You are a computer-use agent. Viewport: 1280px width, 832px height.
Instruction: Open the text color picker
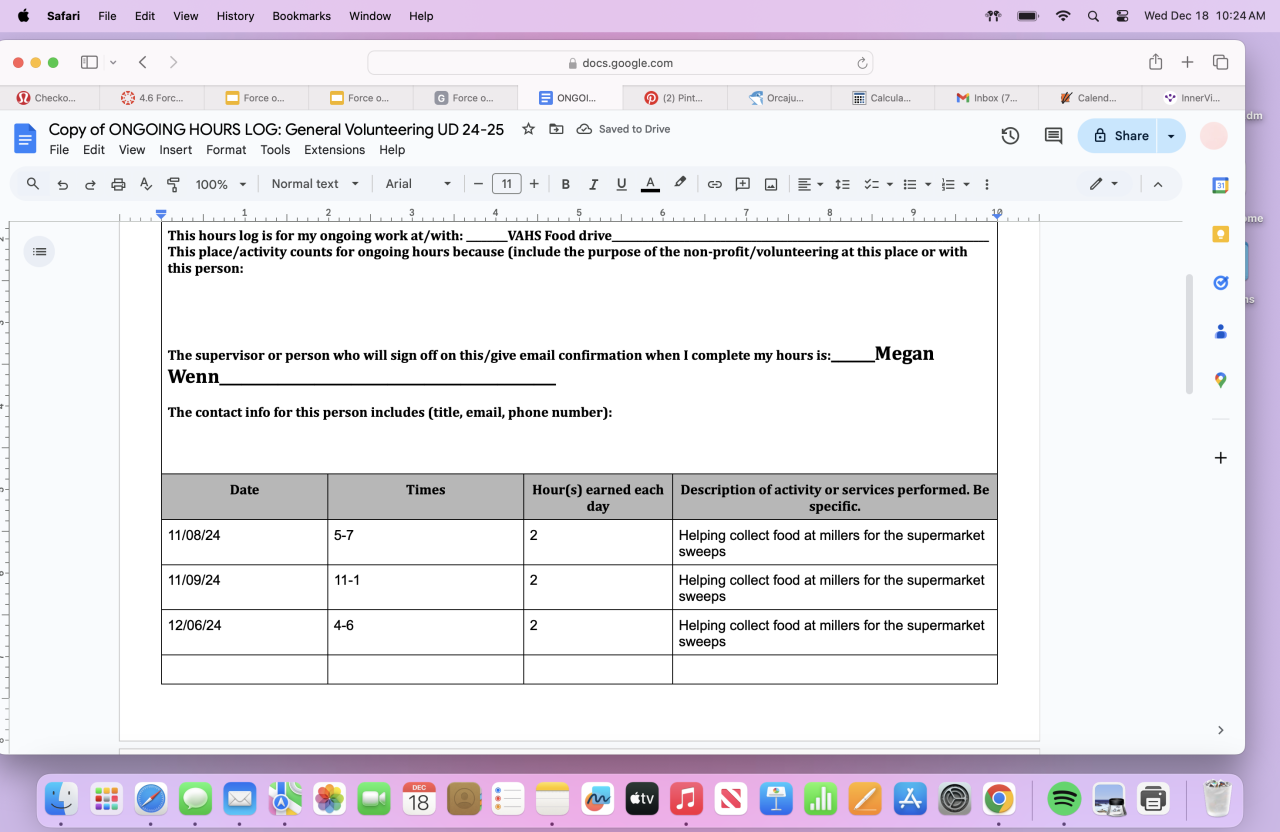tap(650, 184)
